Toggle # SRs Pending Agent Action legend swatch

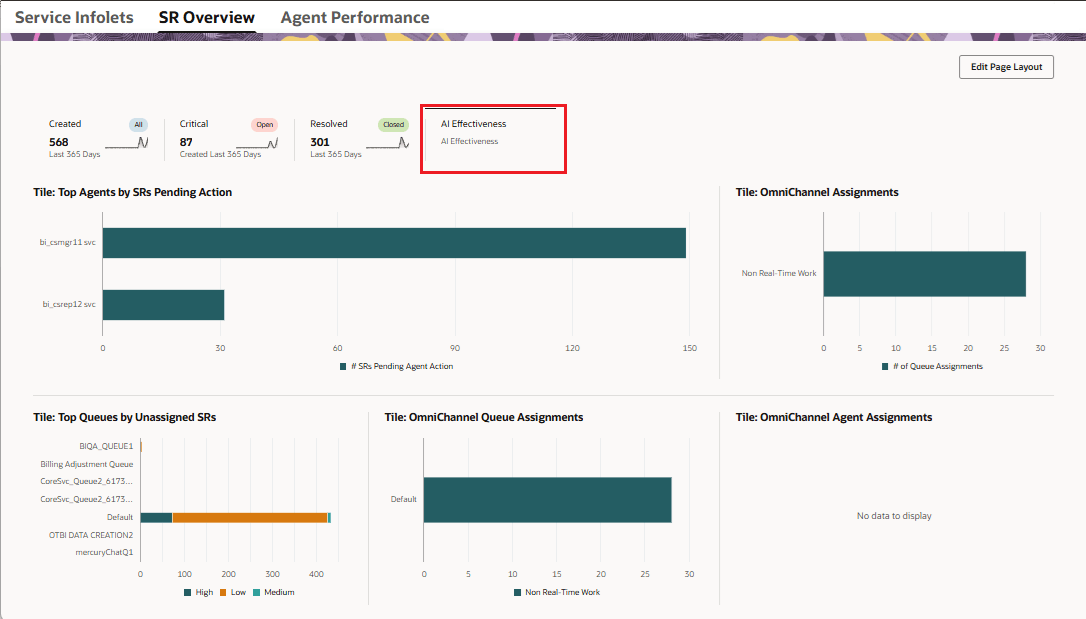(343, 366)
